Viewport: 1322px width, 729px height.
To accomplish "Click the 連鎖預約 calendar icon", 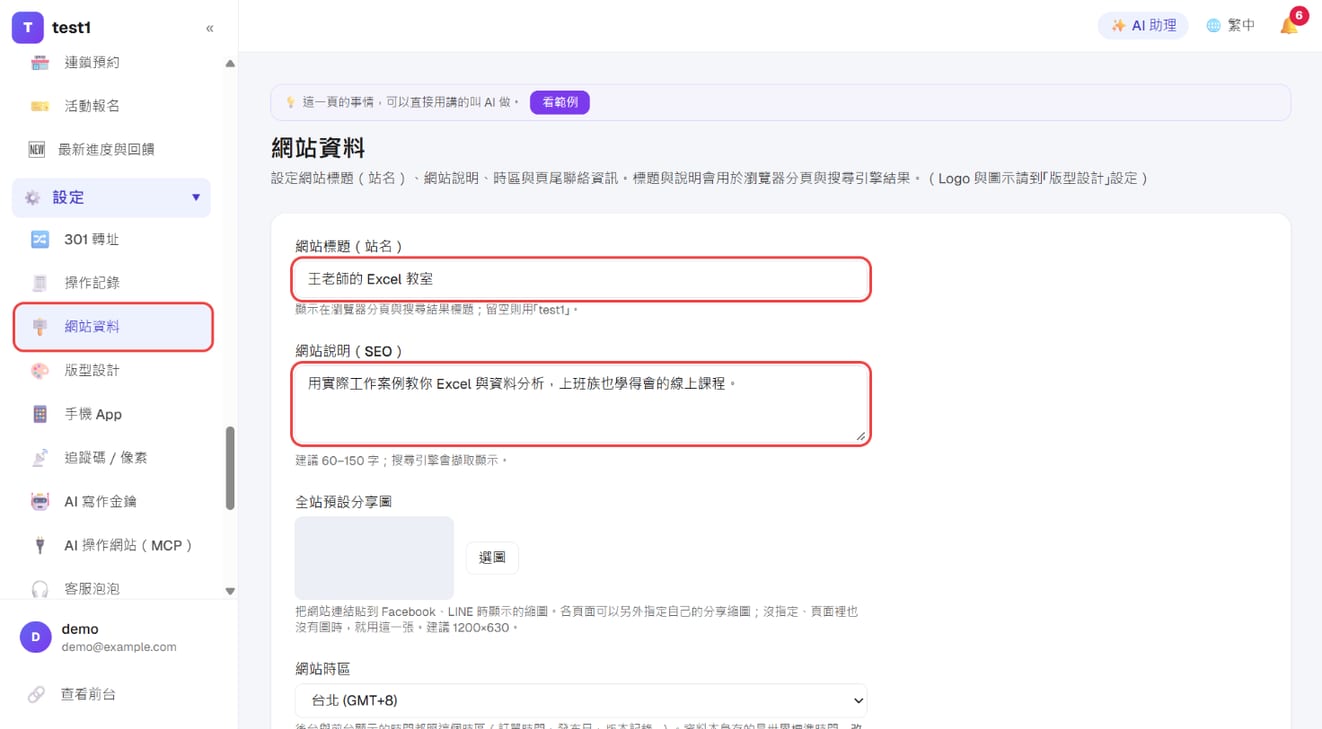I will click(40, 62).
